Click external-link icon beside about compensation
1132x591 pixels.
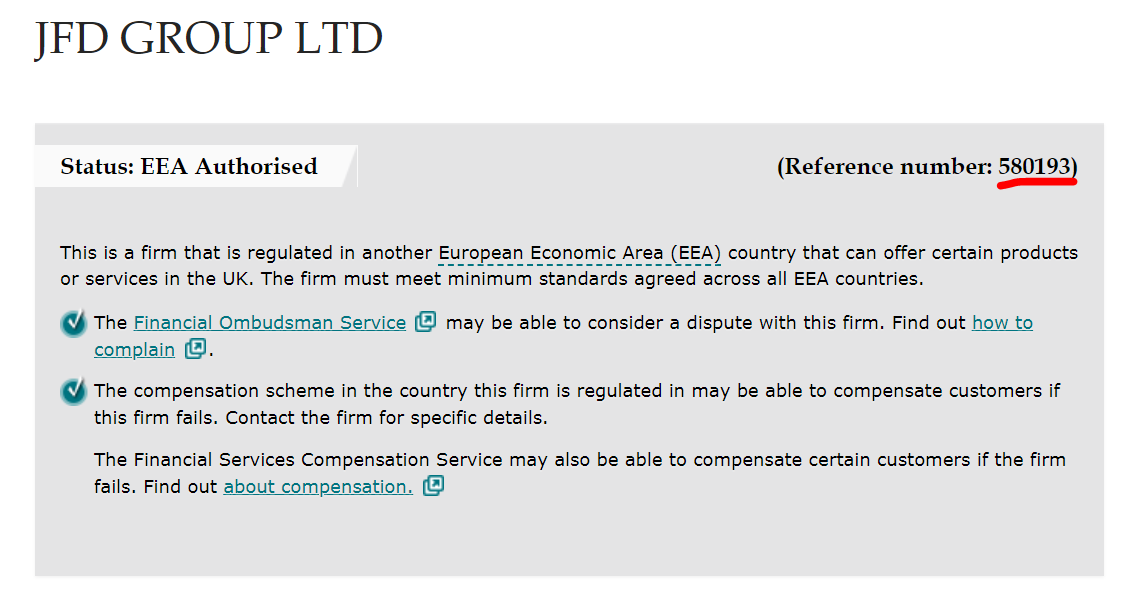pyautogui.click(x=433, y=486)
